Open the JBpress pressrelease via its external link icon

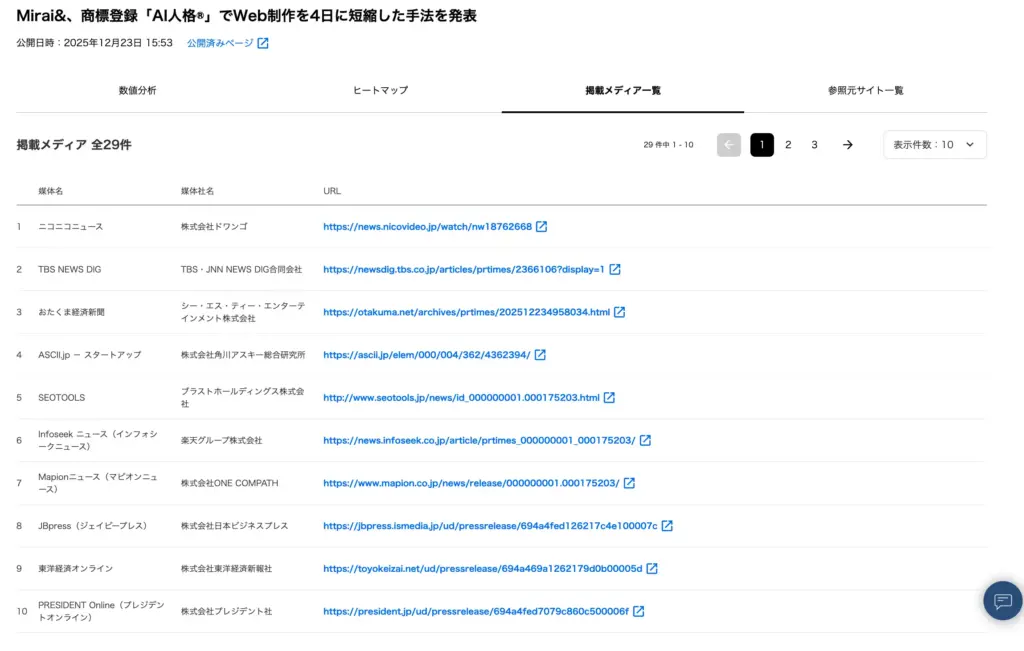[x=668, y=526]
